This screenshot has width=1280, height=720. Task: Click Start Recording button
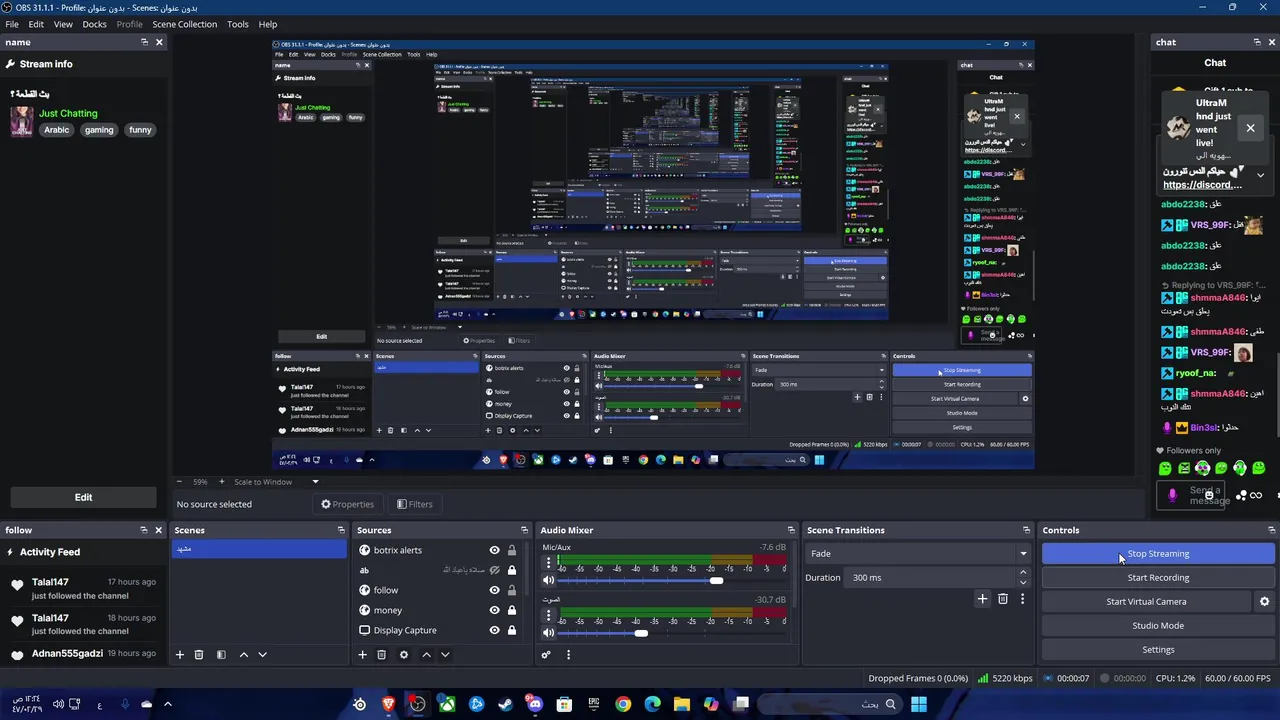[1158, 578]
